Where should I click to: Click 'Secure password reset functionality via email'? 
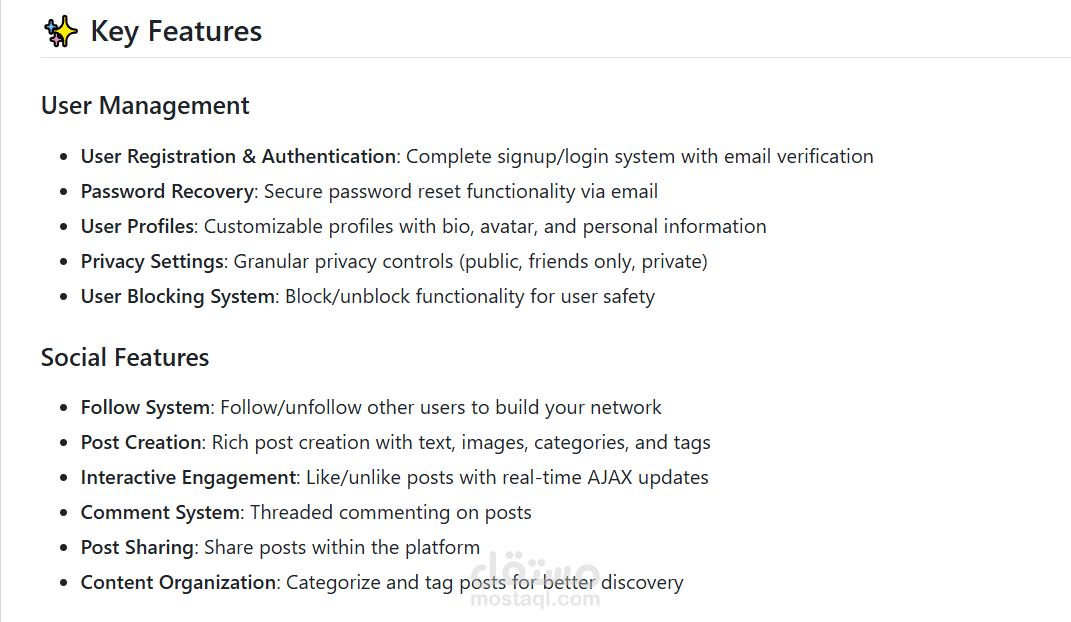tap(461, 192)
